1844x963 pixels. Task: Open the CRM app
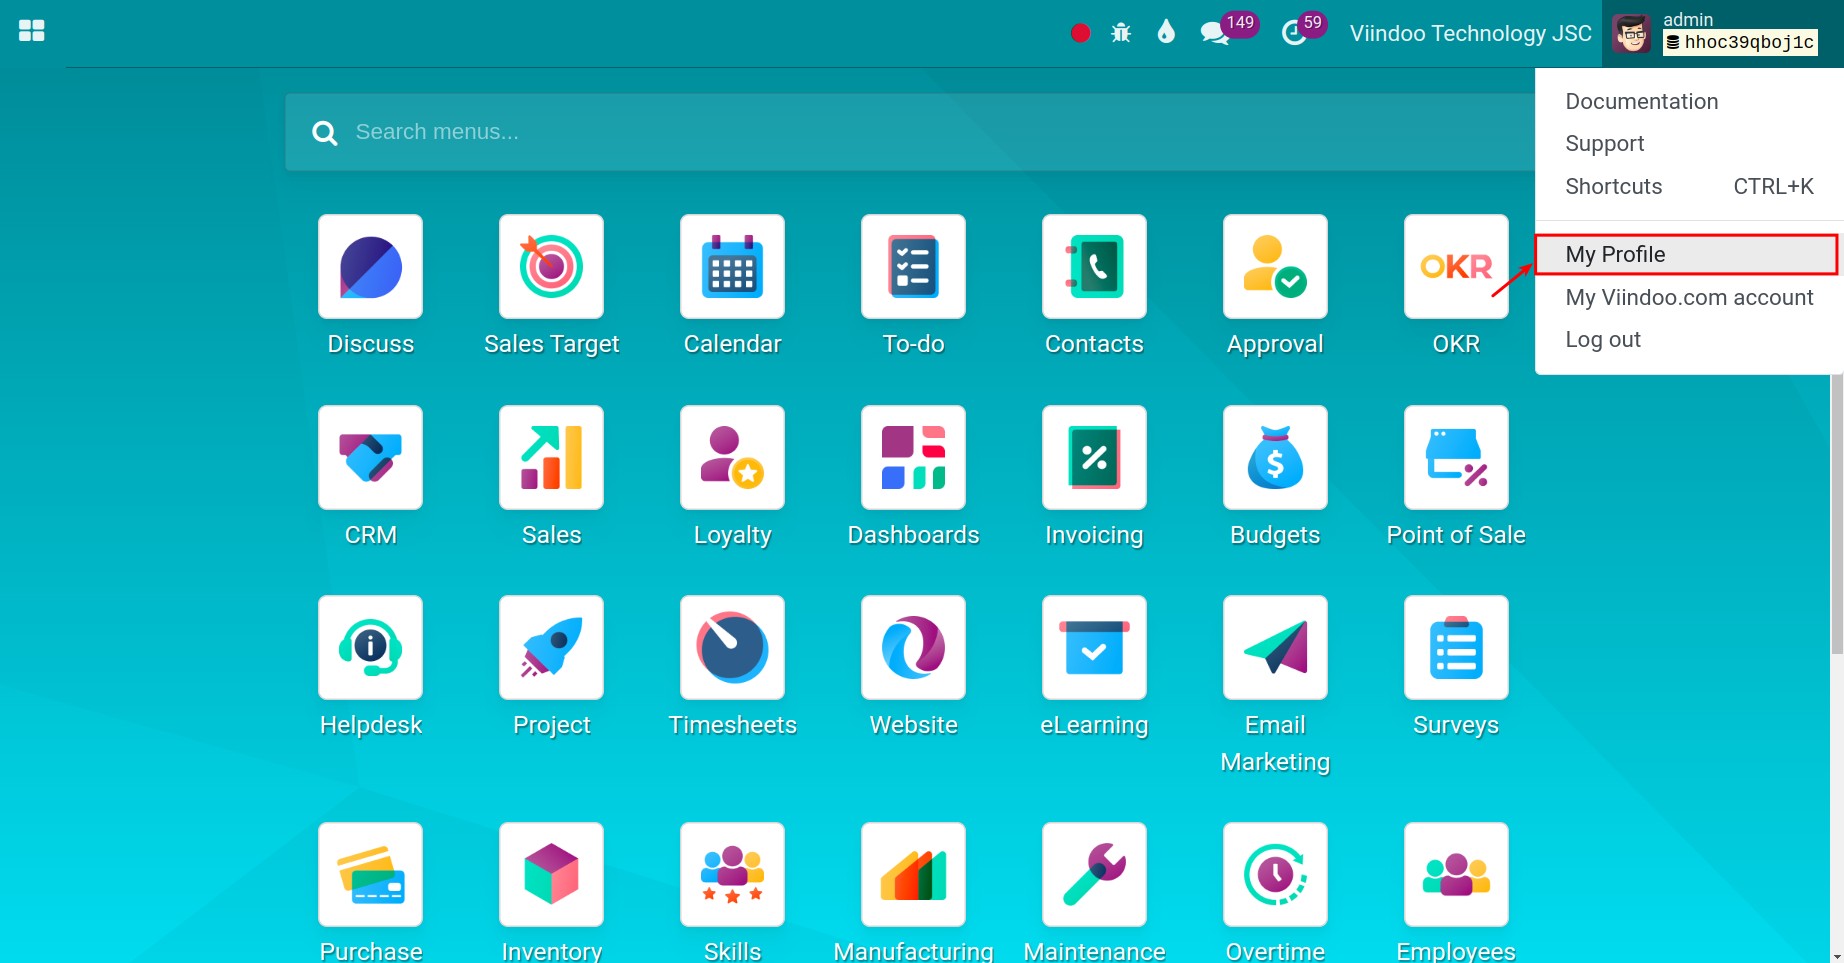(x=370, y=457)
